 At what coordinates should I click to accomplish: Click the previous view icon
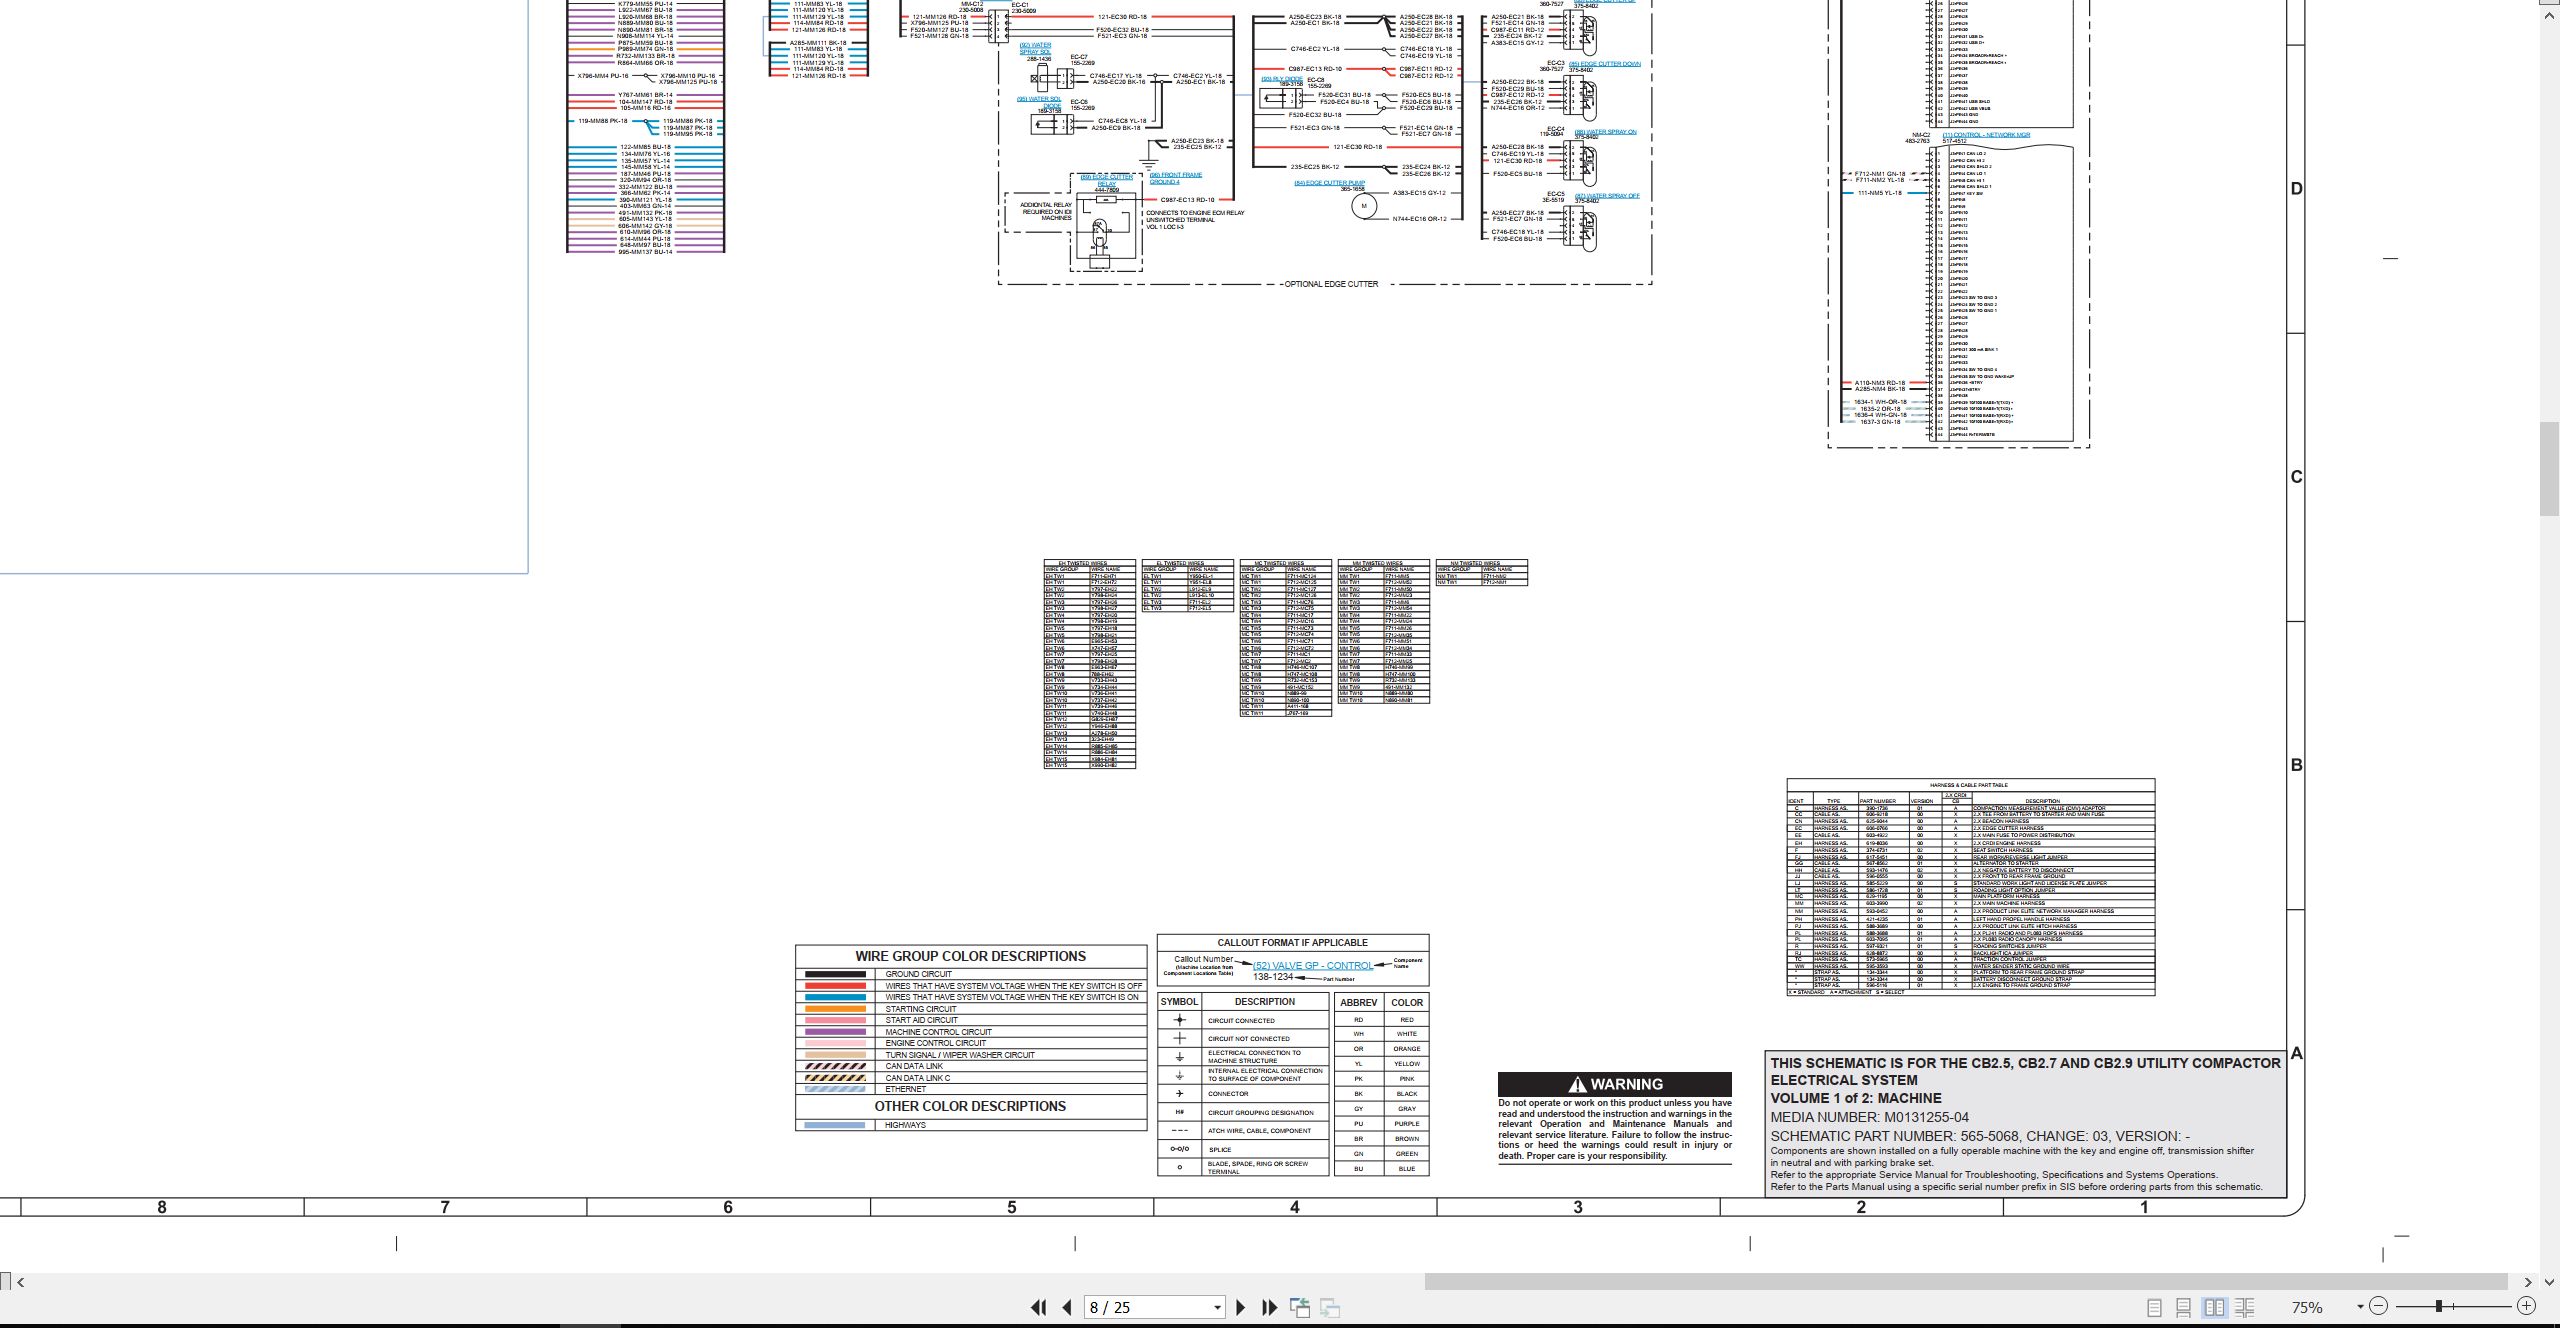click(1300, 1307)
